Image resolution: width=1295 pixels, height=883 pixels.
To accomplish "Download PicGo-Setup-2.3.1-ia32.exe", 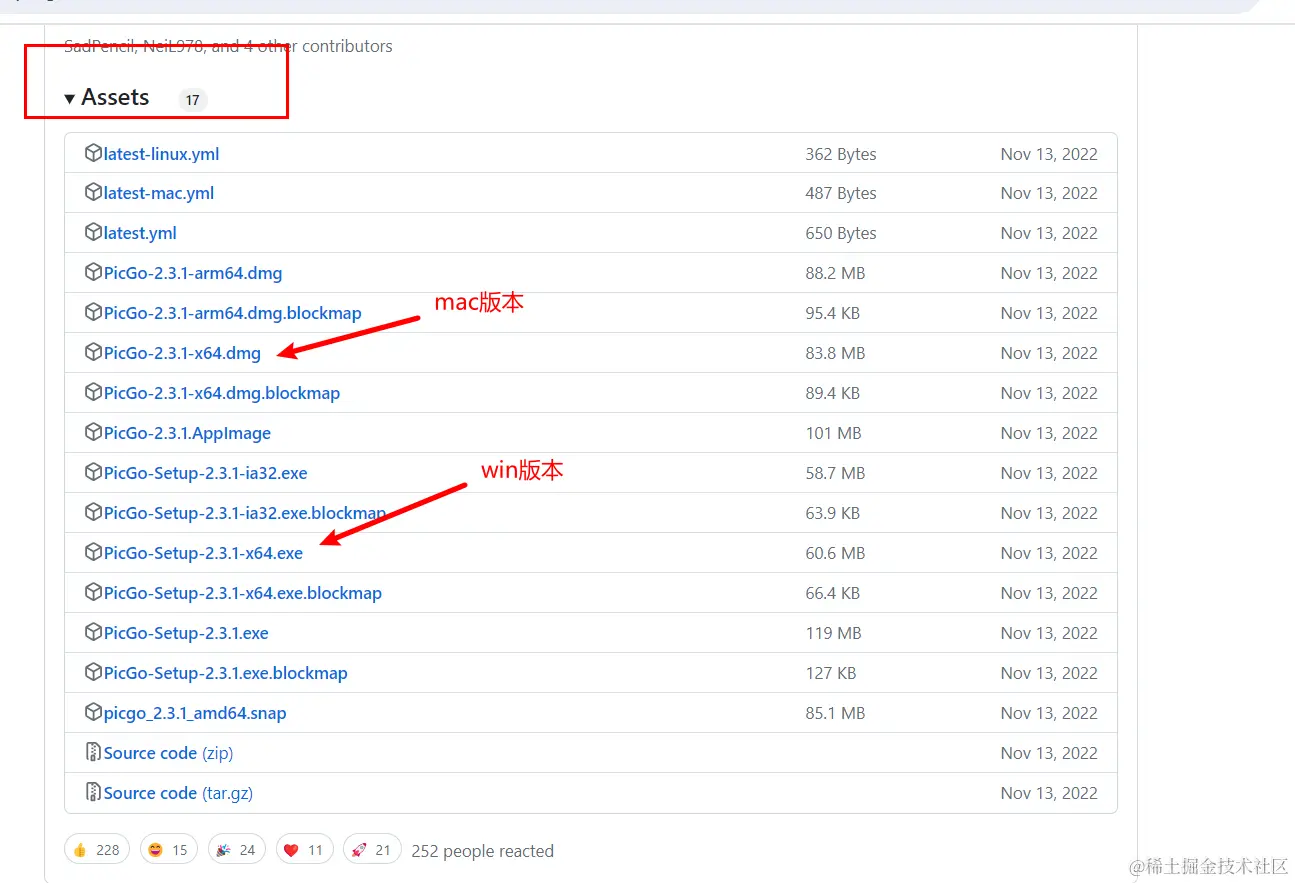I will (206, 473).
